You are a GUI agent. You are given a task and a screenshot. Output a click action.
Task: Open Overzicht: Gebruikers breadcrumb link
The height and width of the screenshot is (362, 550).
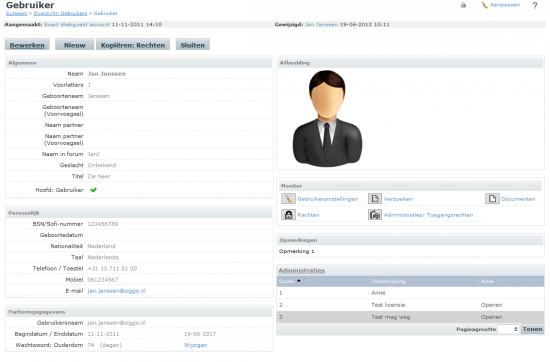coord(60,13)
